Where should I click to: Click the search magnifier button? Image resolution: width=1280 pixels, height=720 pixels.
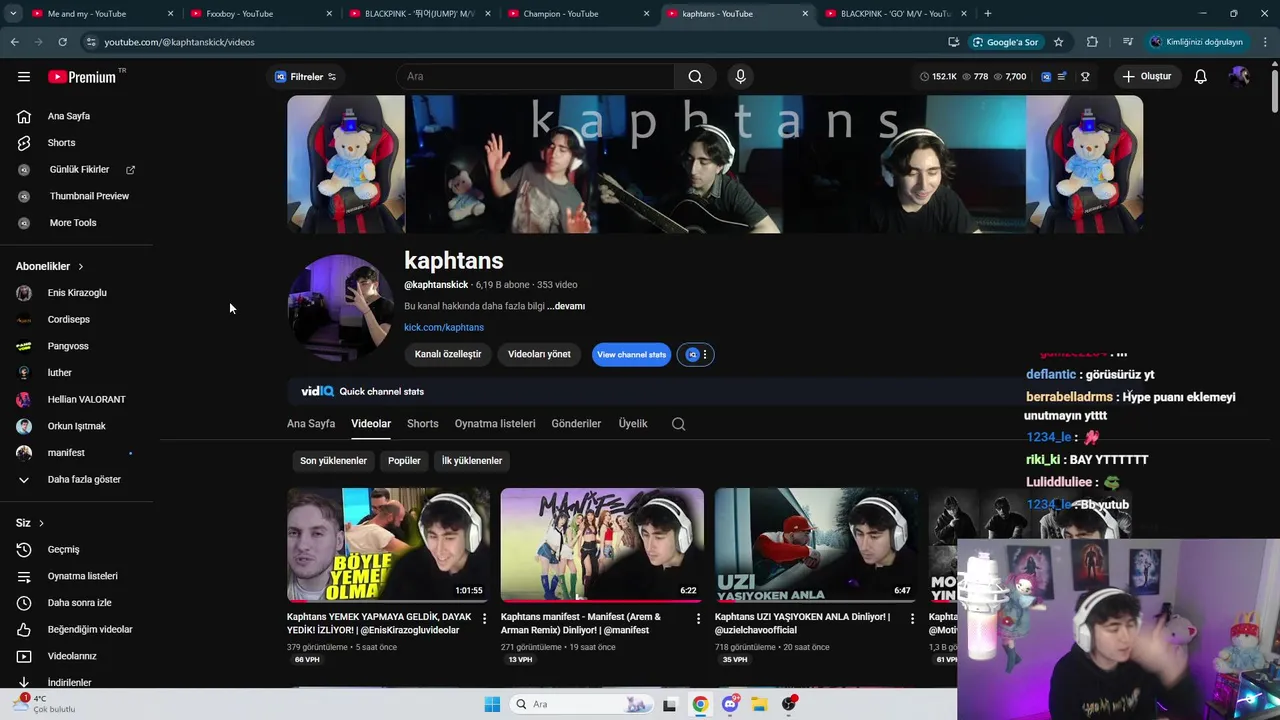(x=695, y=77)
